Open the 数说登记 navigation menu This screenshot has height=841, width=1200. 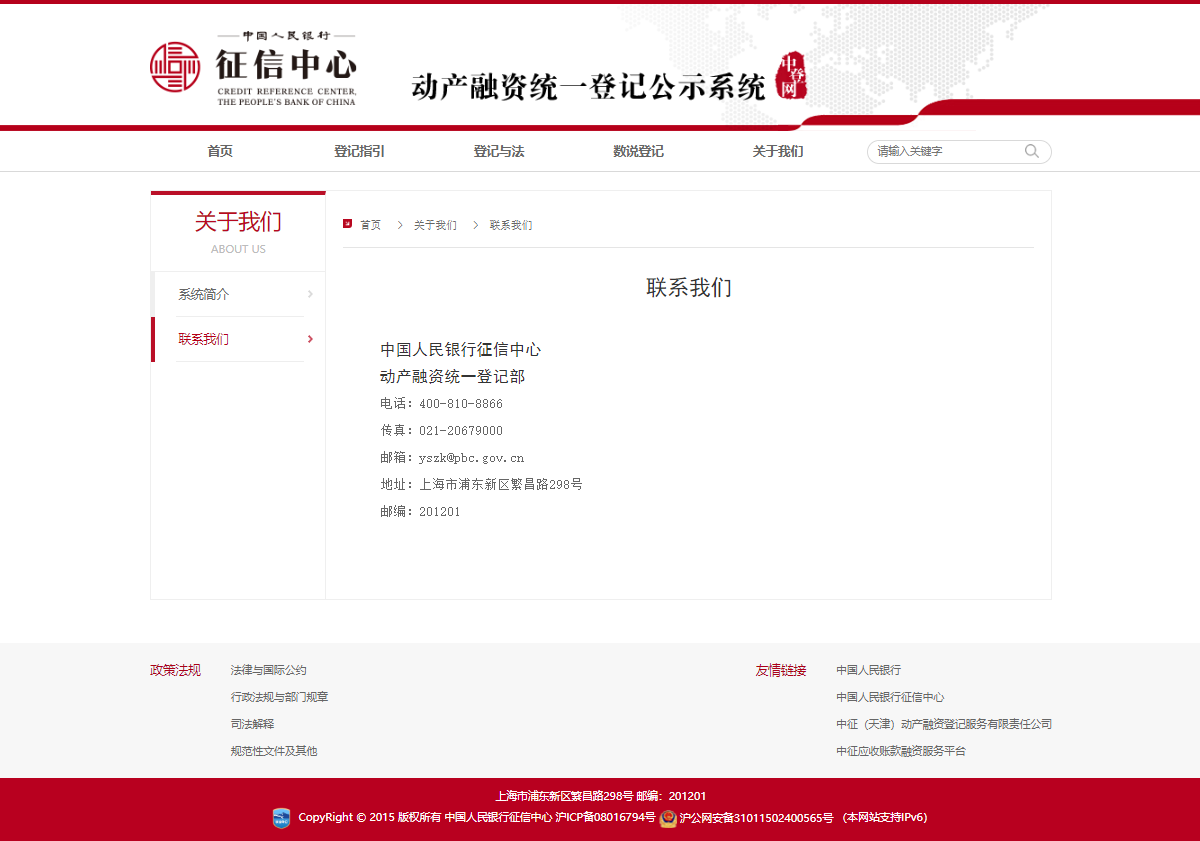click(x=638, y=151)
